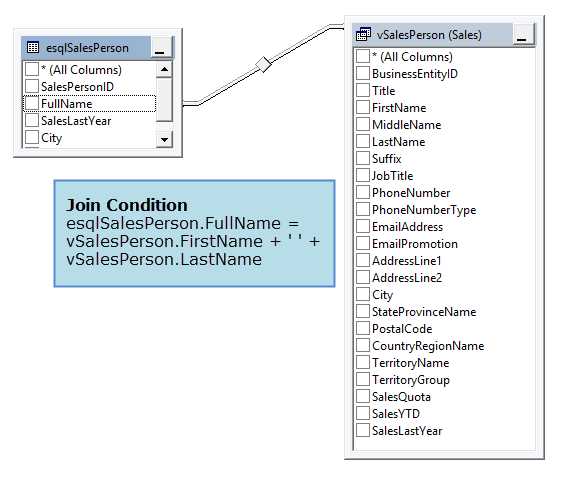The image size is (573, 484).
Task: Enable the BusinessEntityID column checkbox
Action: (x=363, y=73)
